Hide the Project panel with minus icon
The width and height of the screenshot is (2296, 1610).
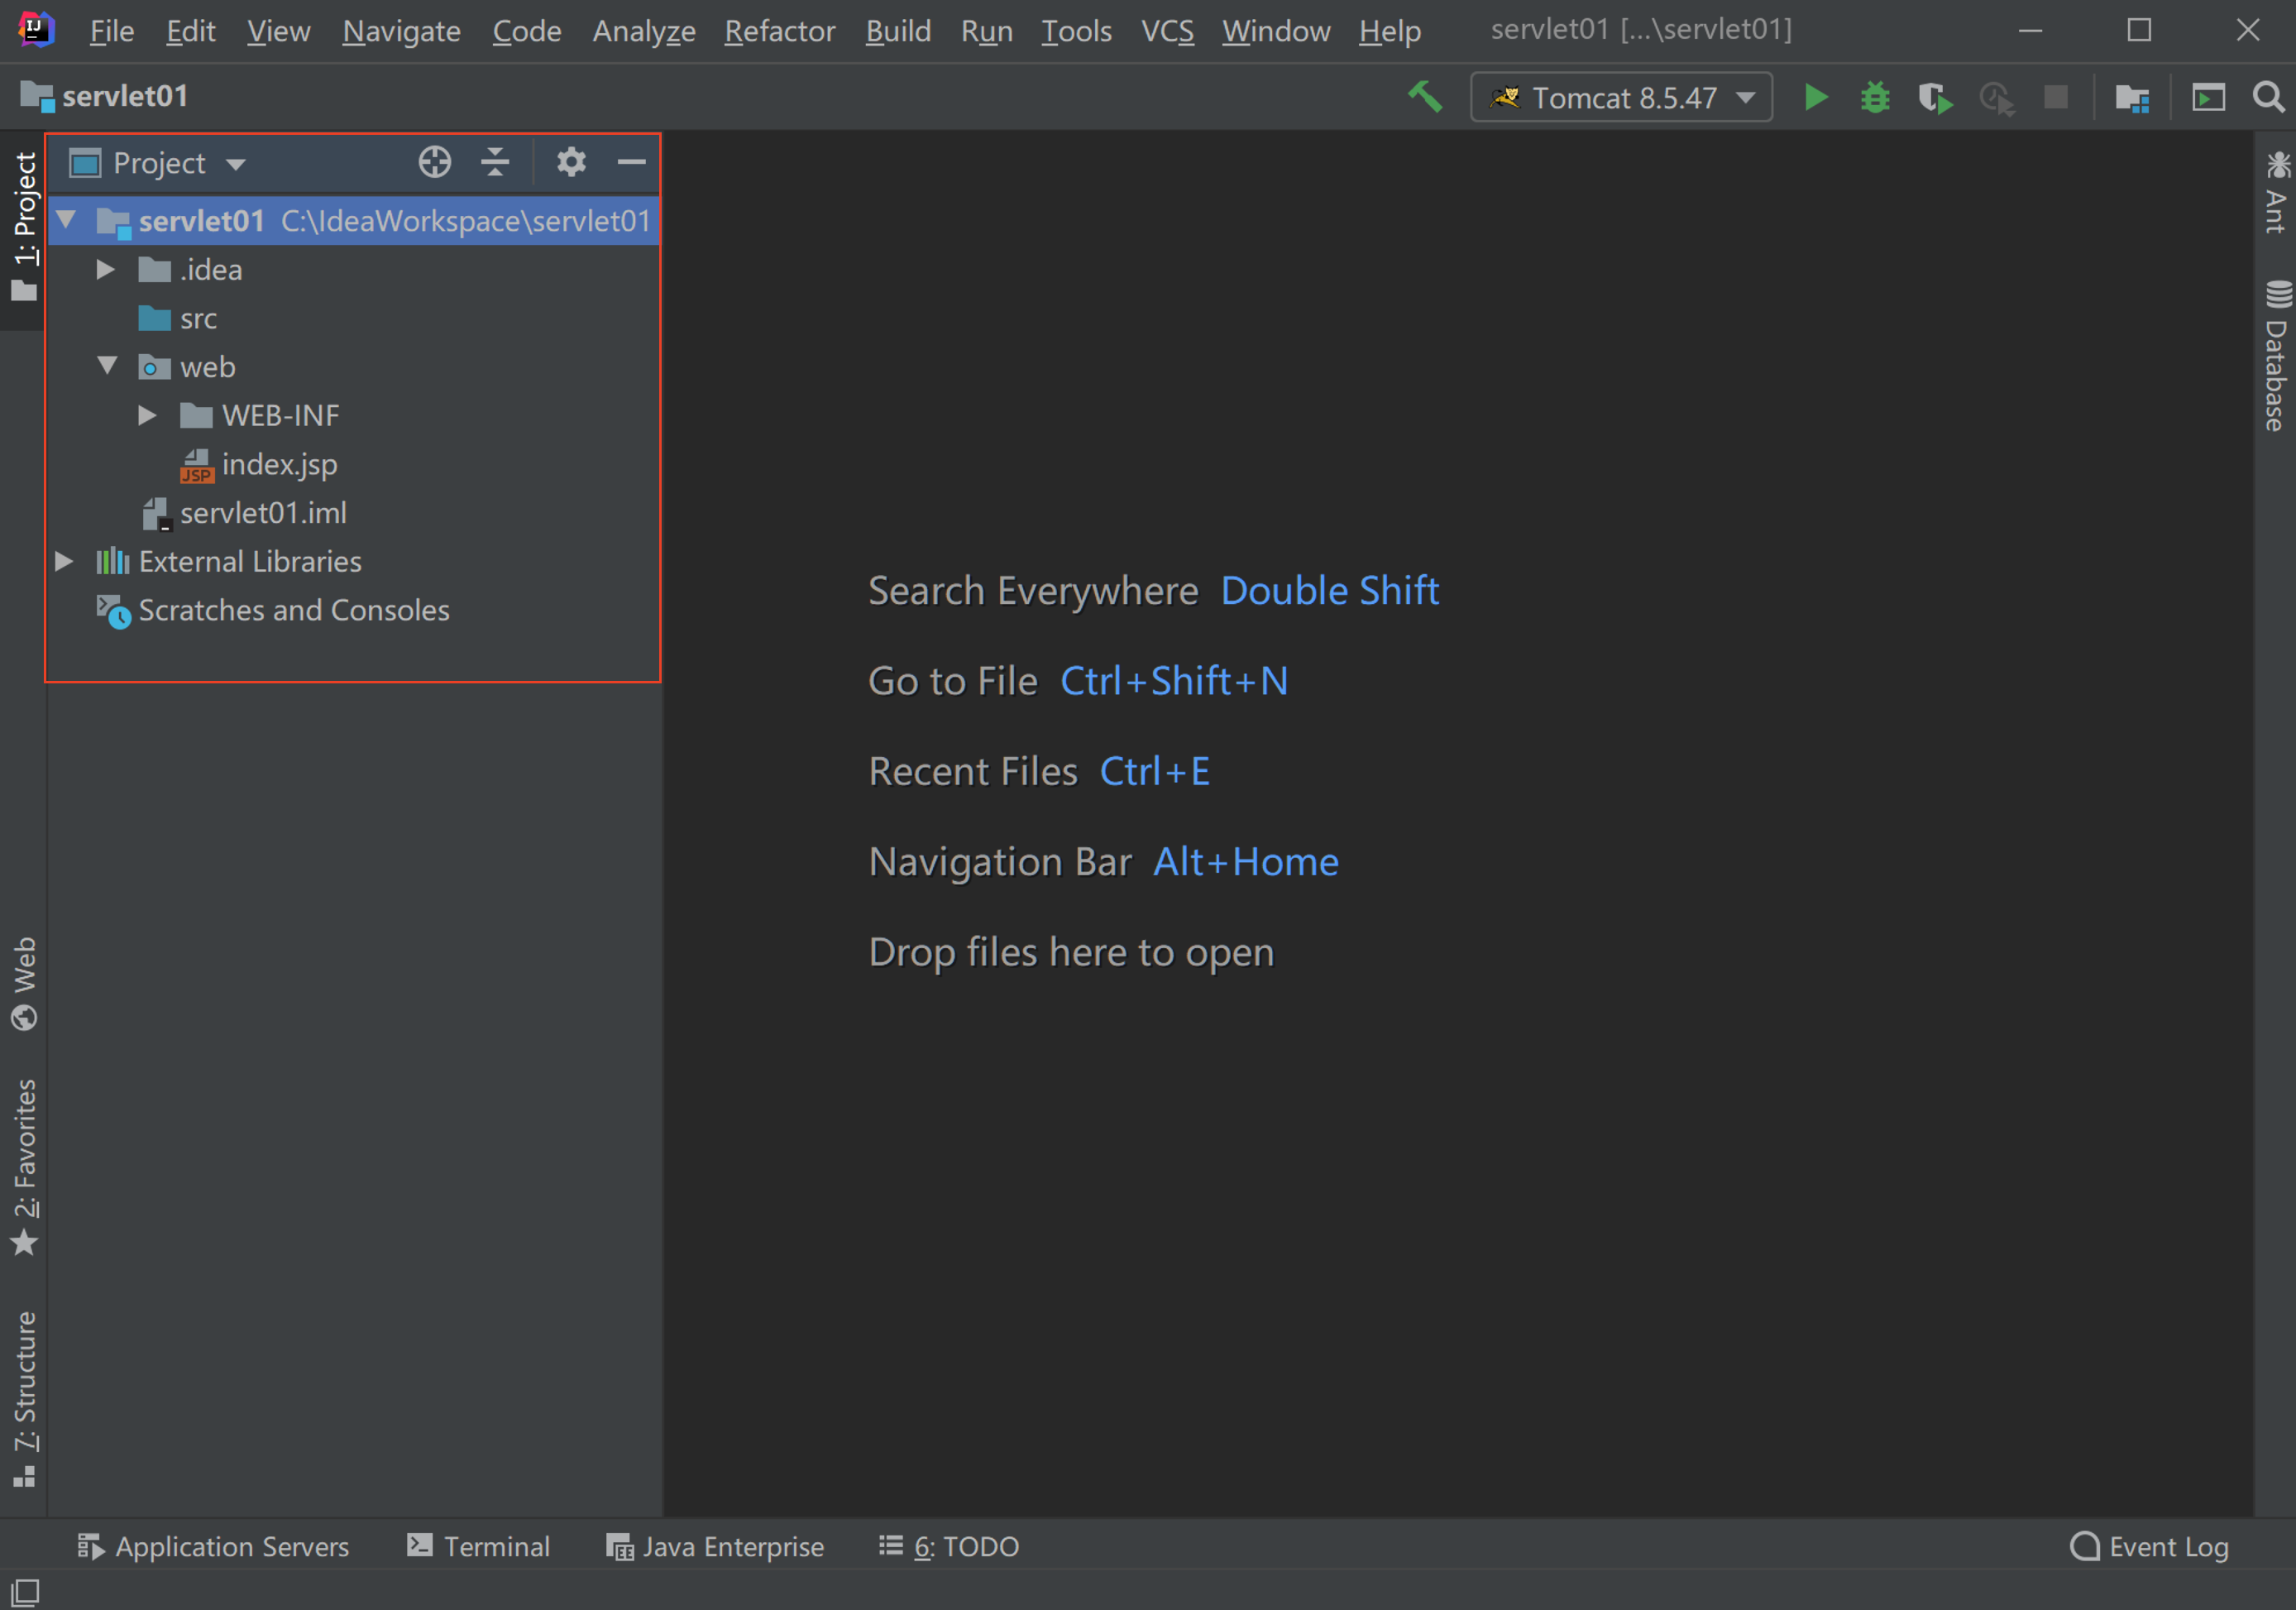pos(631,162)
